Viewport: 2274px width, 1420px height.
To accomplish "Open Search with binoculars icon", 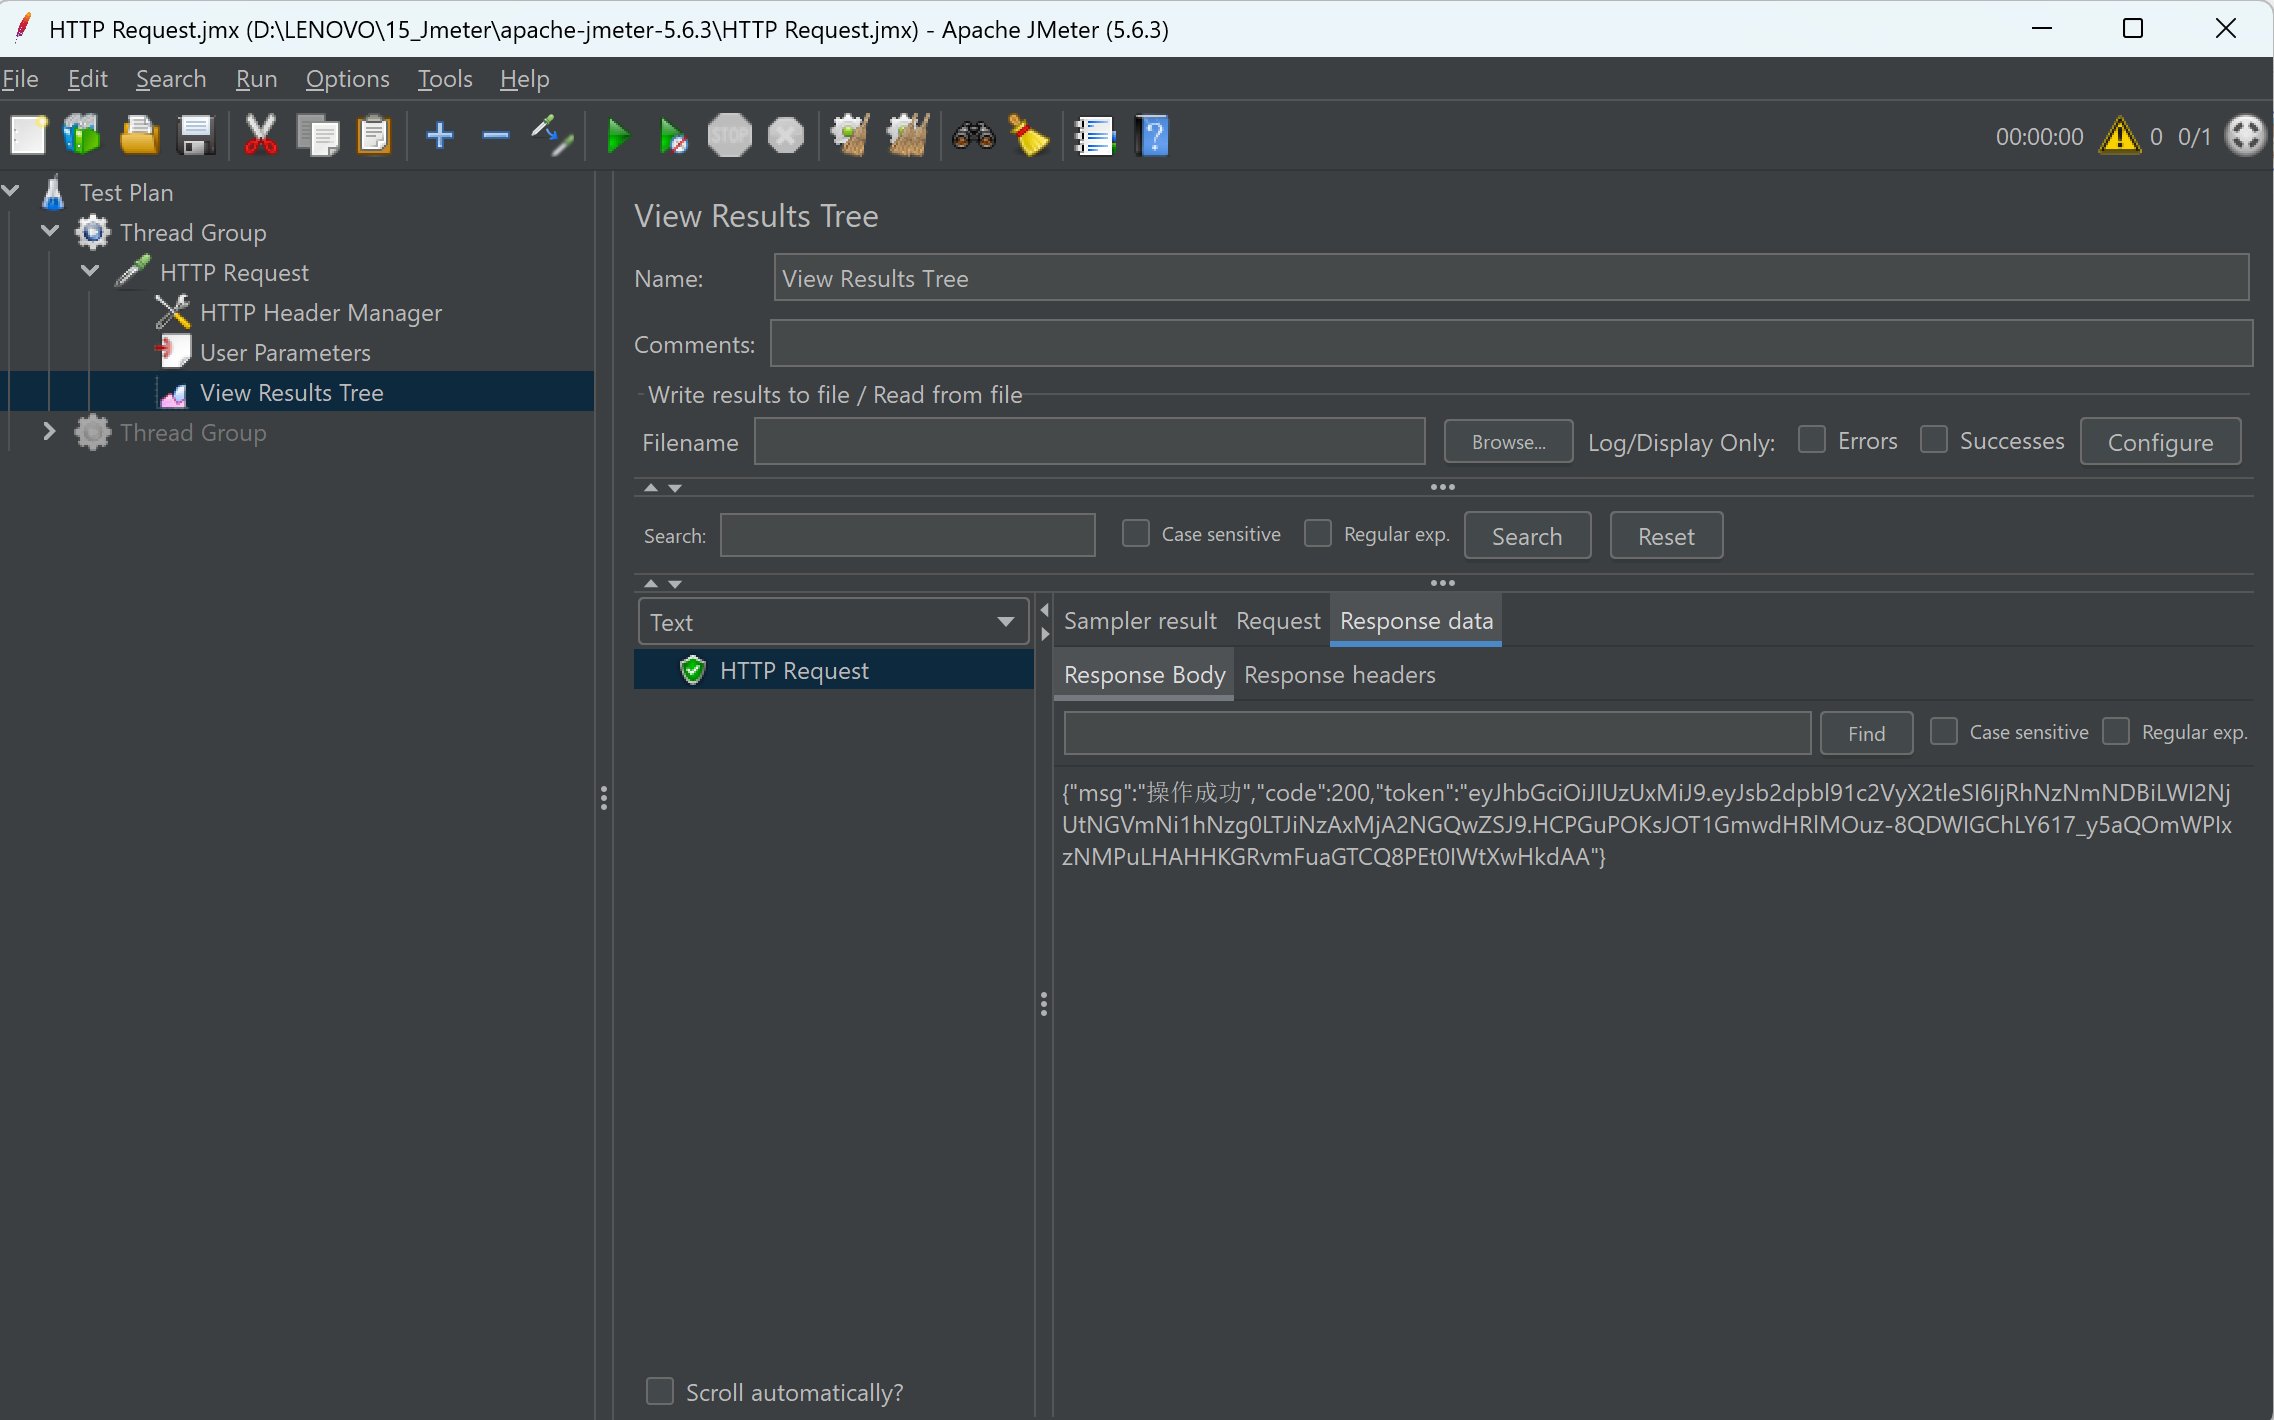I will (973, 135).
